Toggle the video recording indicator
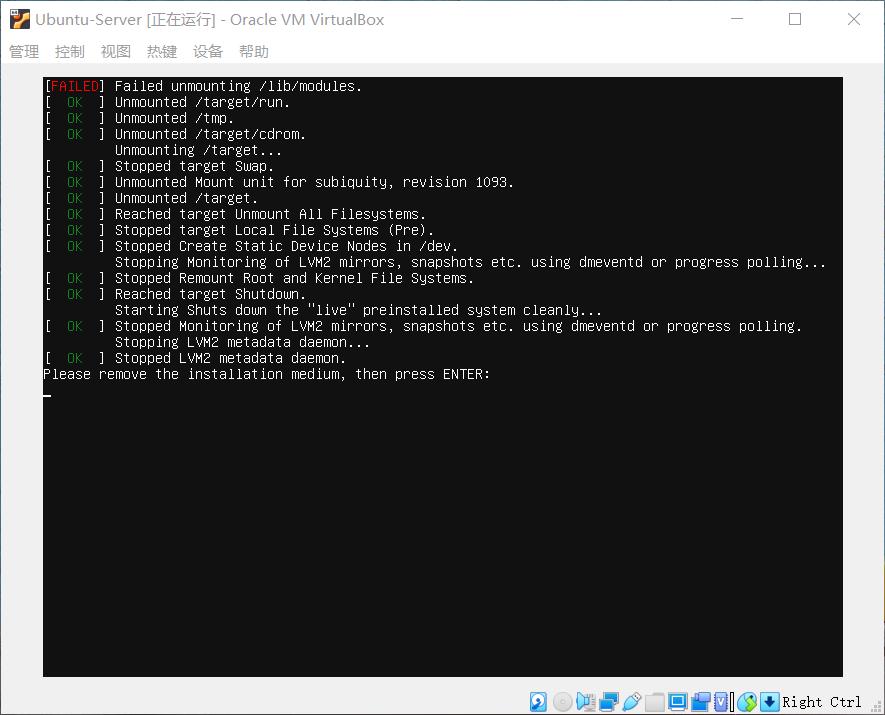The image size is (885, 715). point(700,702)
